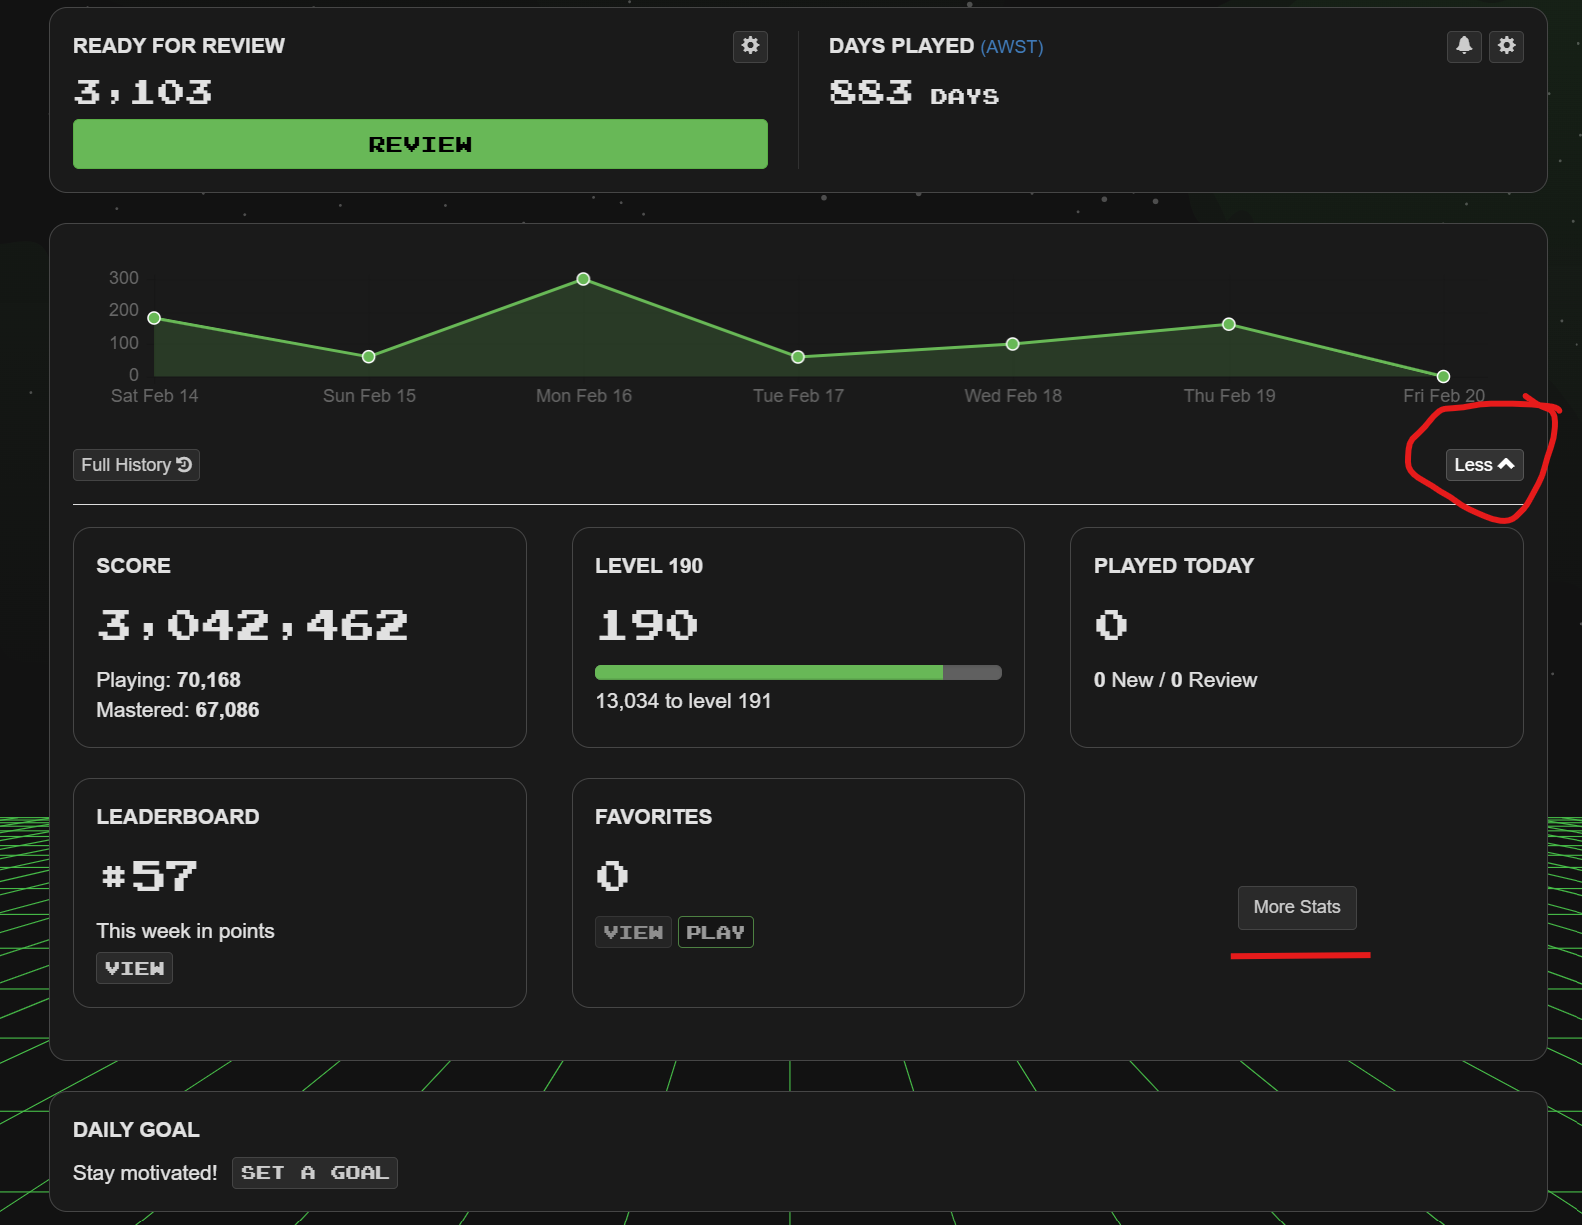The height and width of the screenshot is (1225, 1582).
Task: Click the More Stats button
Action: 1296,907
